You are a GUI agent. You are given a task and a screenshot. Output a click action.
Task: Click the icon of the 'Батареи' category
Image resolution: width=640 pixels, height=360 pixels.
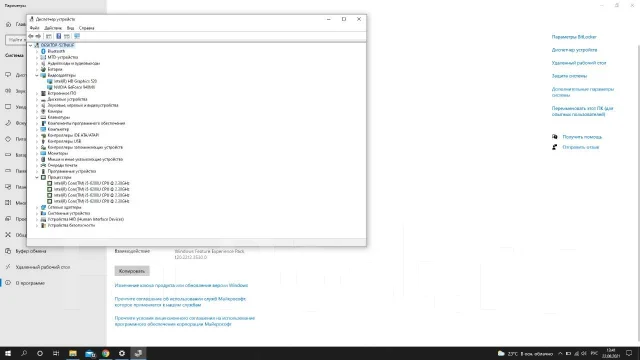[43, 69]
